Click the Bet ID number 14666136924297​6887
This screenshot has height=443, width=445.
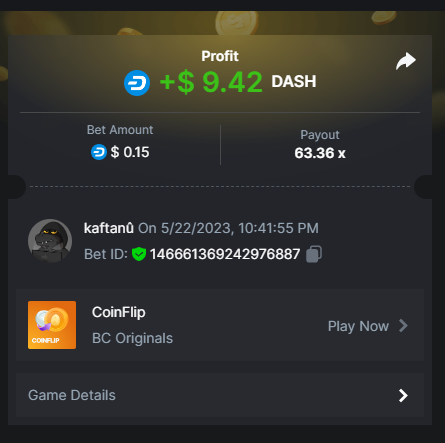point(225,254)
